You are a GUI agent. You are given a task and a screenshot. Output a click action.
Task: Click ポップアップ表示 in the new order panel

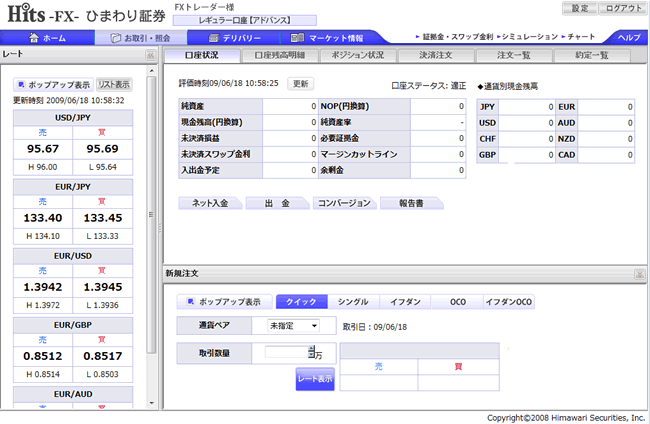(224, 302)
